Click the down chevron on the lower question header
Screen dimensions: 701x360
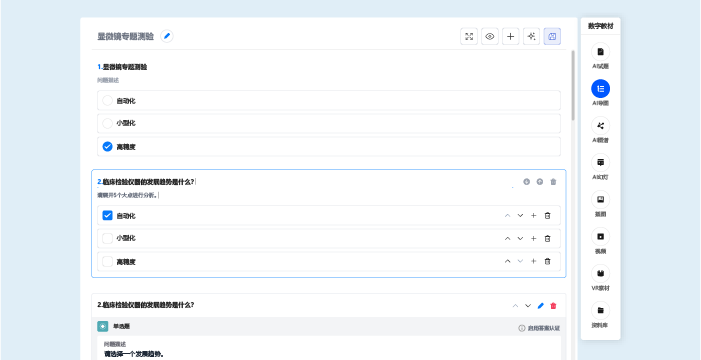click(528, 306)
